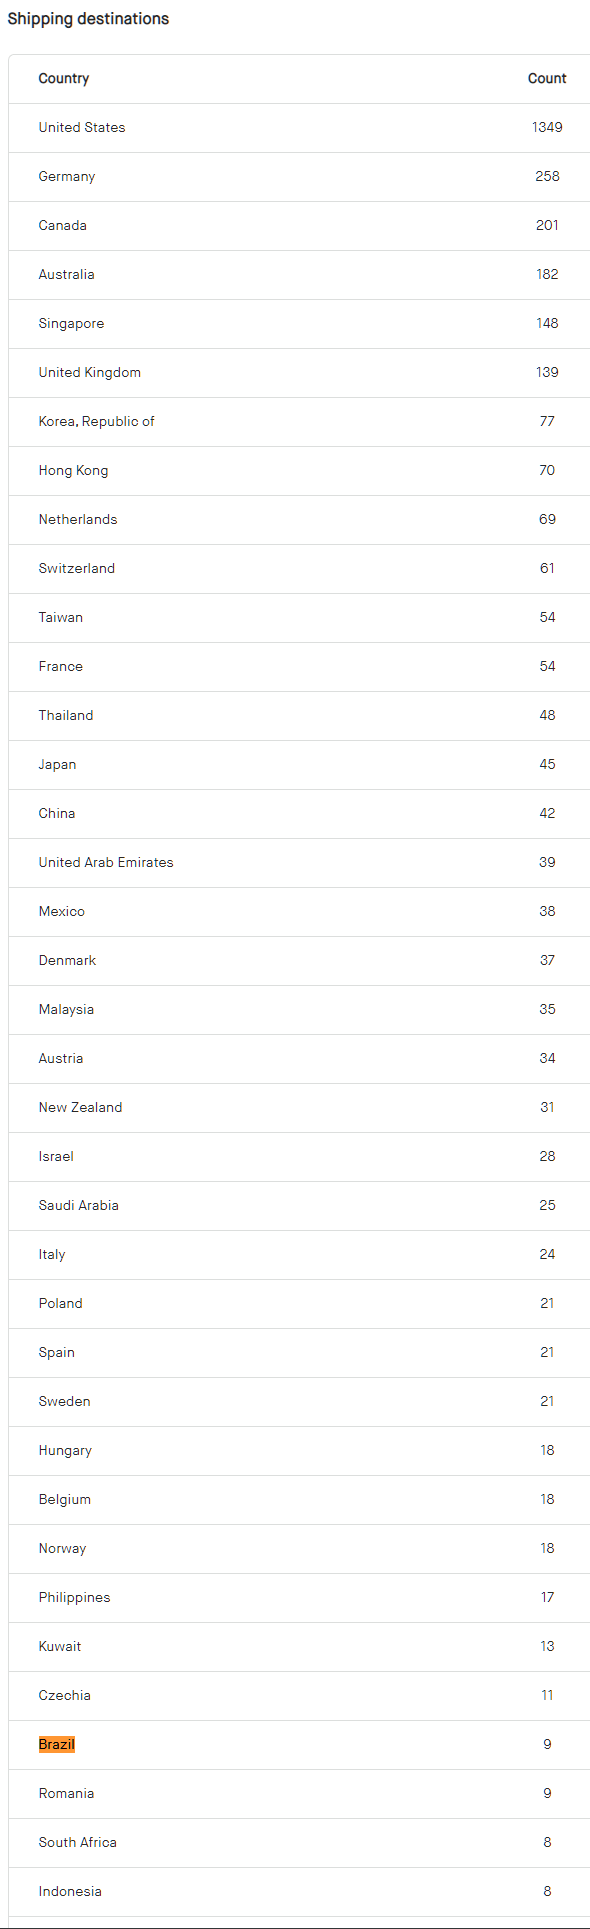Click the Count column header
The image size is (590, 1929).
547,79
